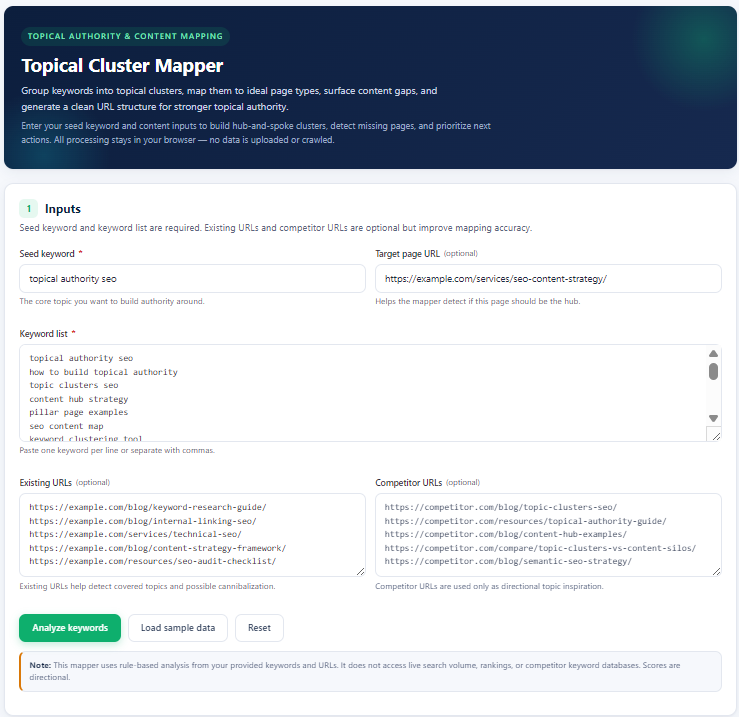Click the 'Paste one keyword per line' hint
The width and height of the screenshot is (739, 717).
tap(117, 450)
